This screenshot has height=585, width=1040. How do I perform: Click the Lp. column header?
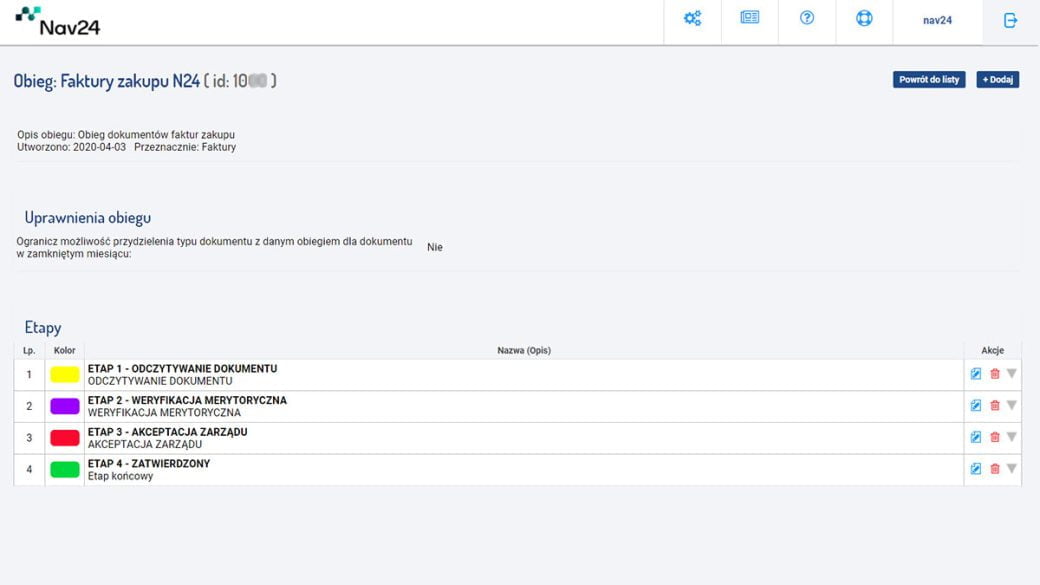click(29, 350)
